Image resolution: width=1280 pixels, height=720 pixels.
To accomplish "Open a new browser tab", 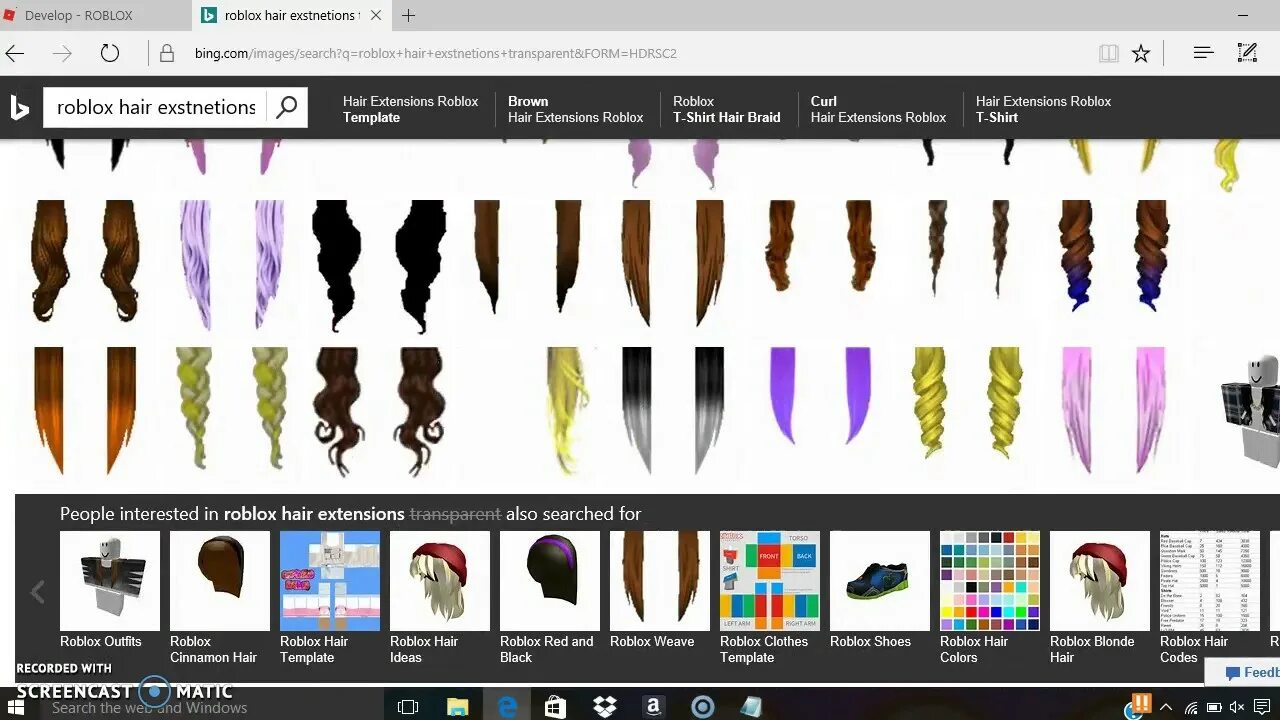I will pyautogui.click(x=408, y=15).
